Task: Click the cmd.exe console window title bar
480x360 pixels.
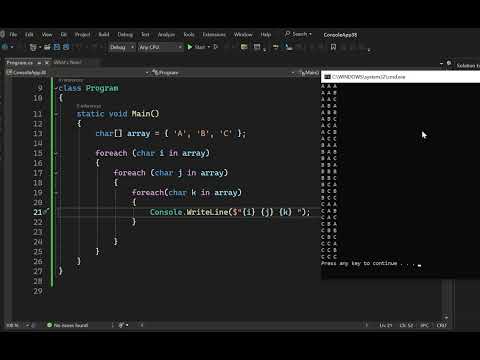Action: point(400,77)
